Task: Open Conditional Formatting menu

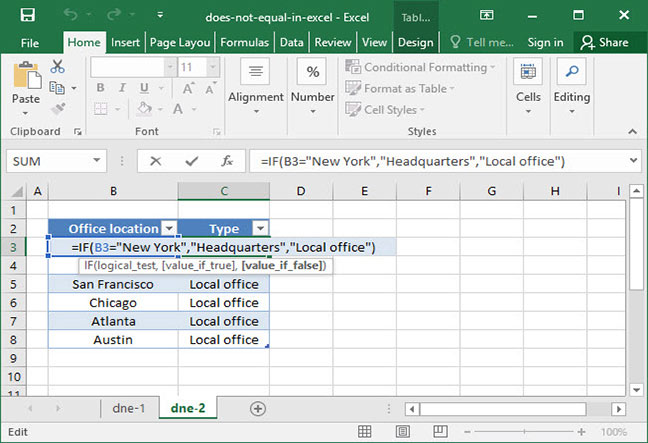Action: pos(420,67)
